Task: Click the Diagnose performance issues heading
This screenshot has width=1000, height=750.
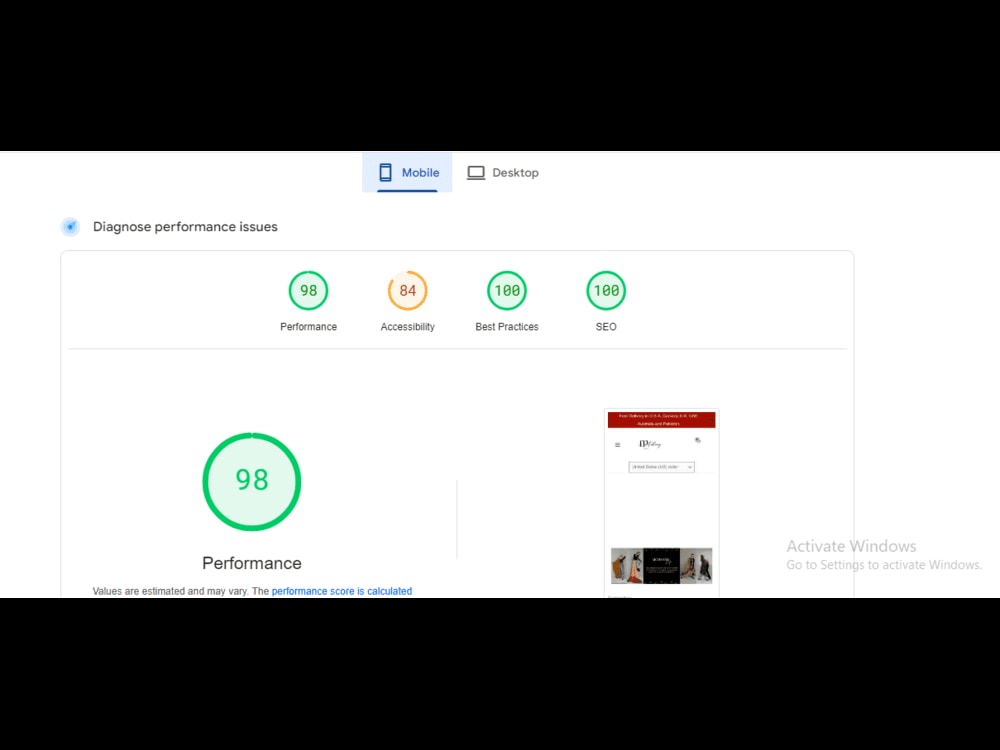Action: (185, 227)
